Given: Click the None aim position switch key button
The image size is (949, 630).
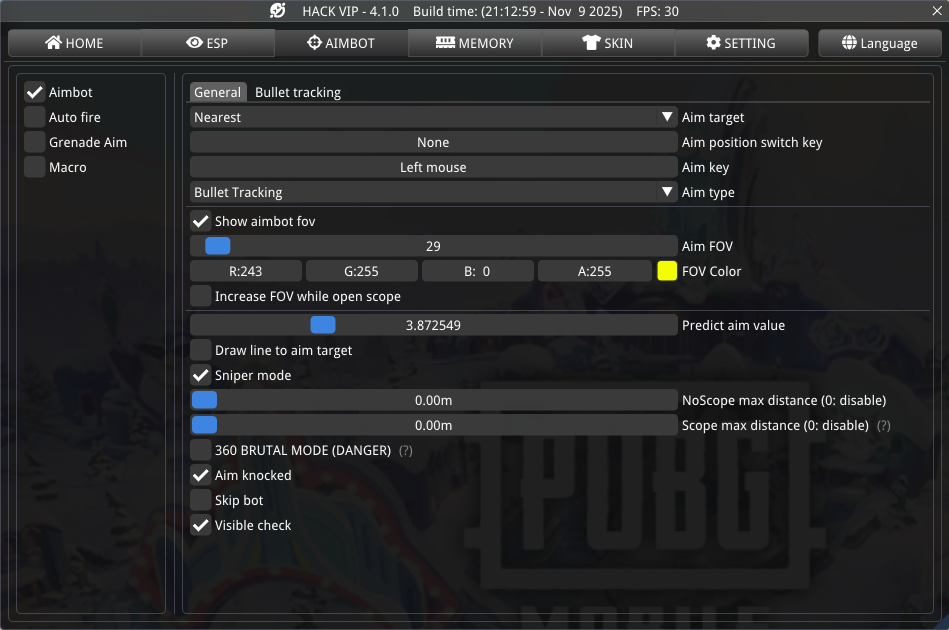Looking at the screenshot, I should [x=433, y=142].
